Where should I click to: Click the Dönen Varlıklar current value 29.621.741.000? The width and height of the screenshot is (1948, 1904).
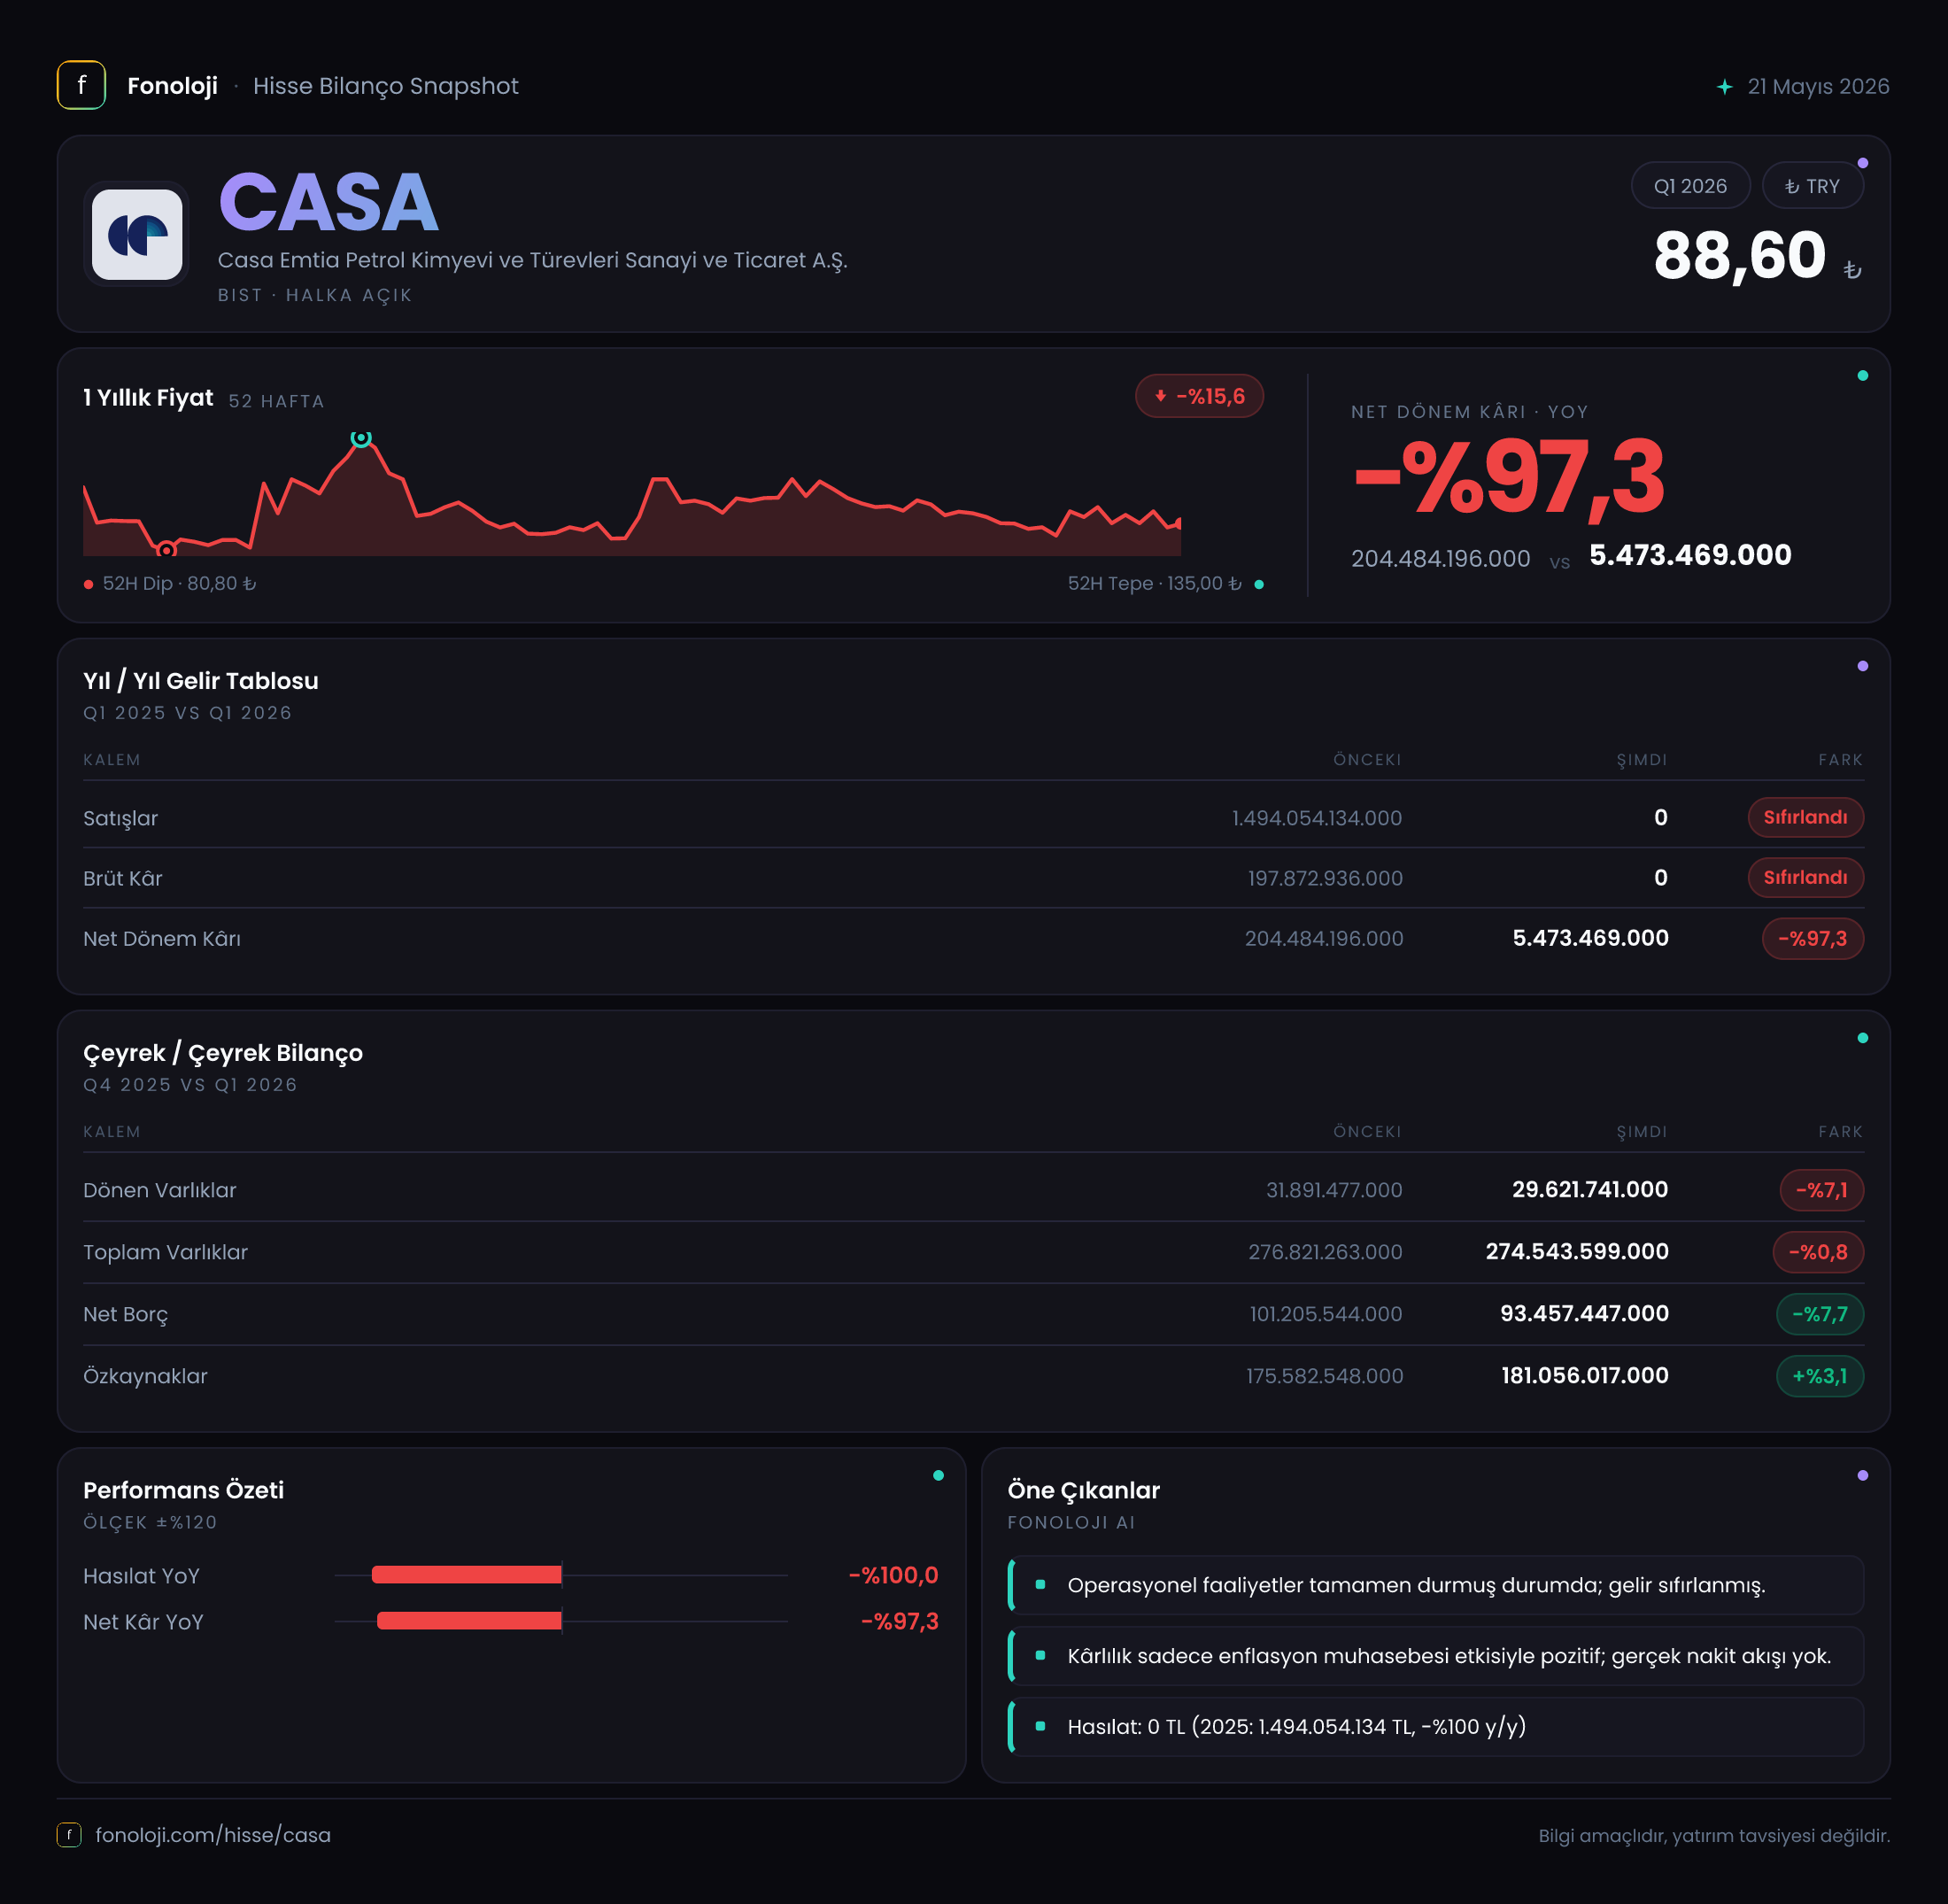click(1589, 1189)
